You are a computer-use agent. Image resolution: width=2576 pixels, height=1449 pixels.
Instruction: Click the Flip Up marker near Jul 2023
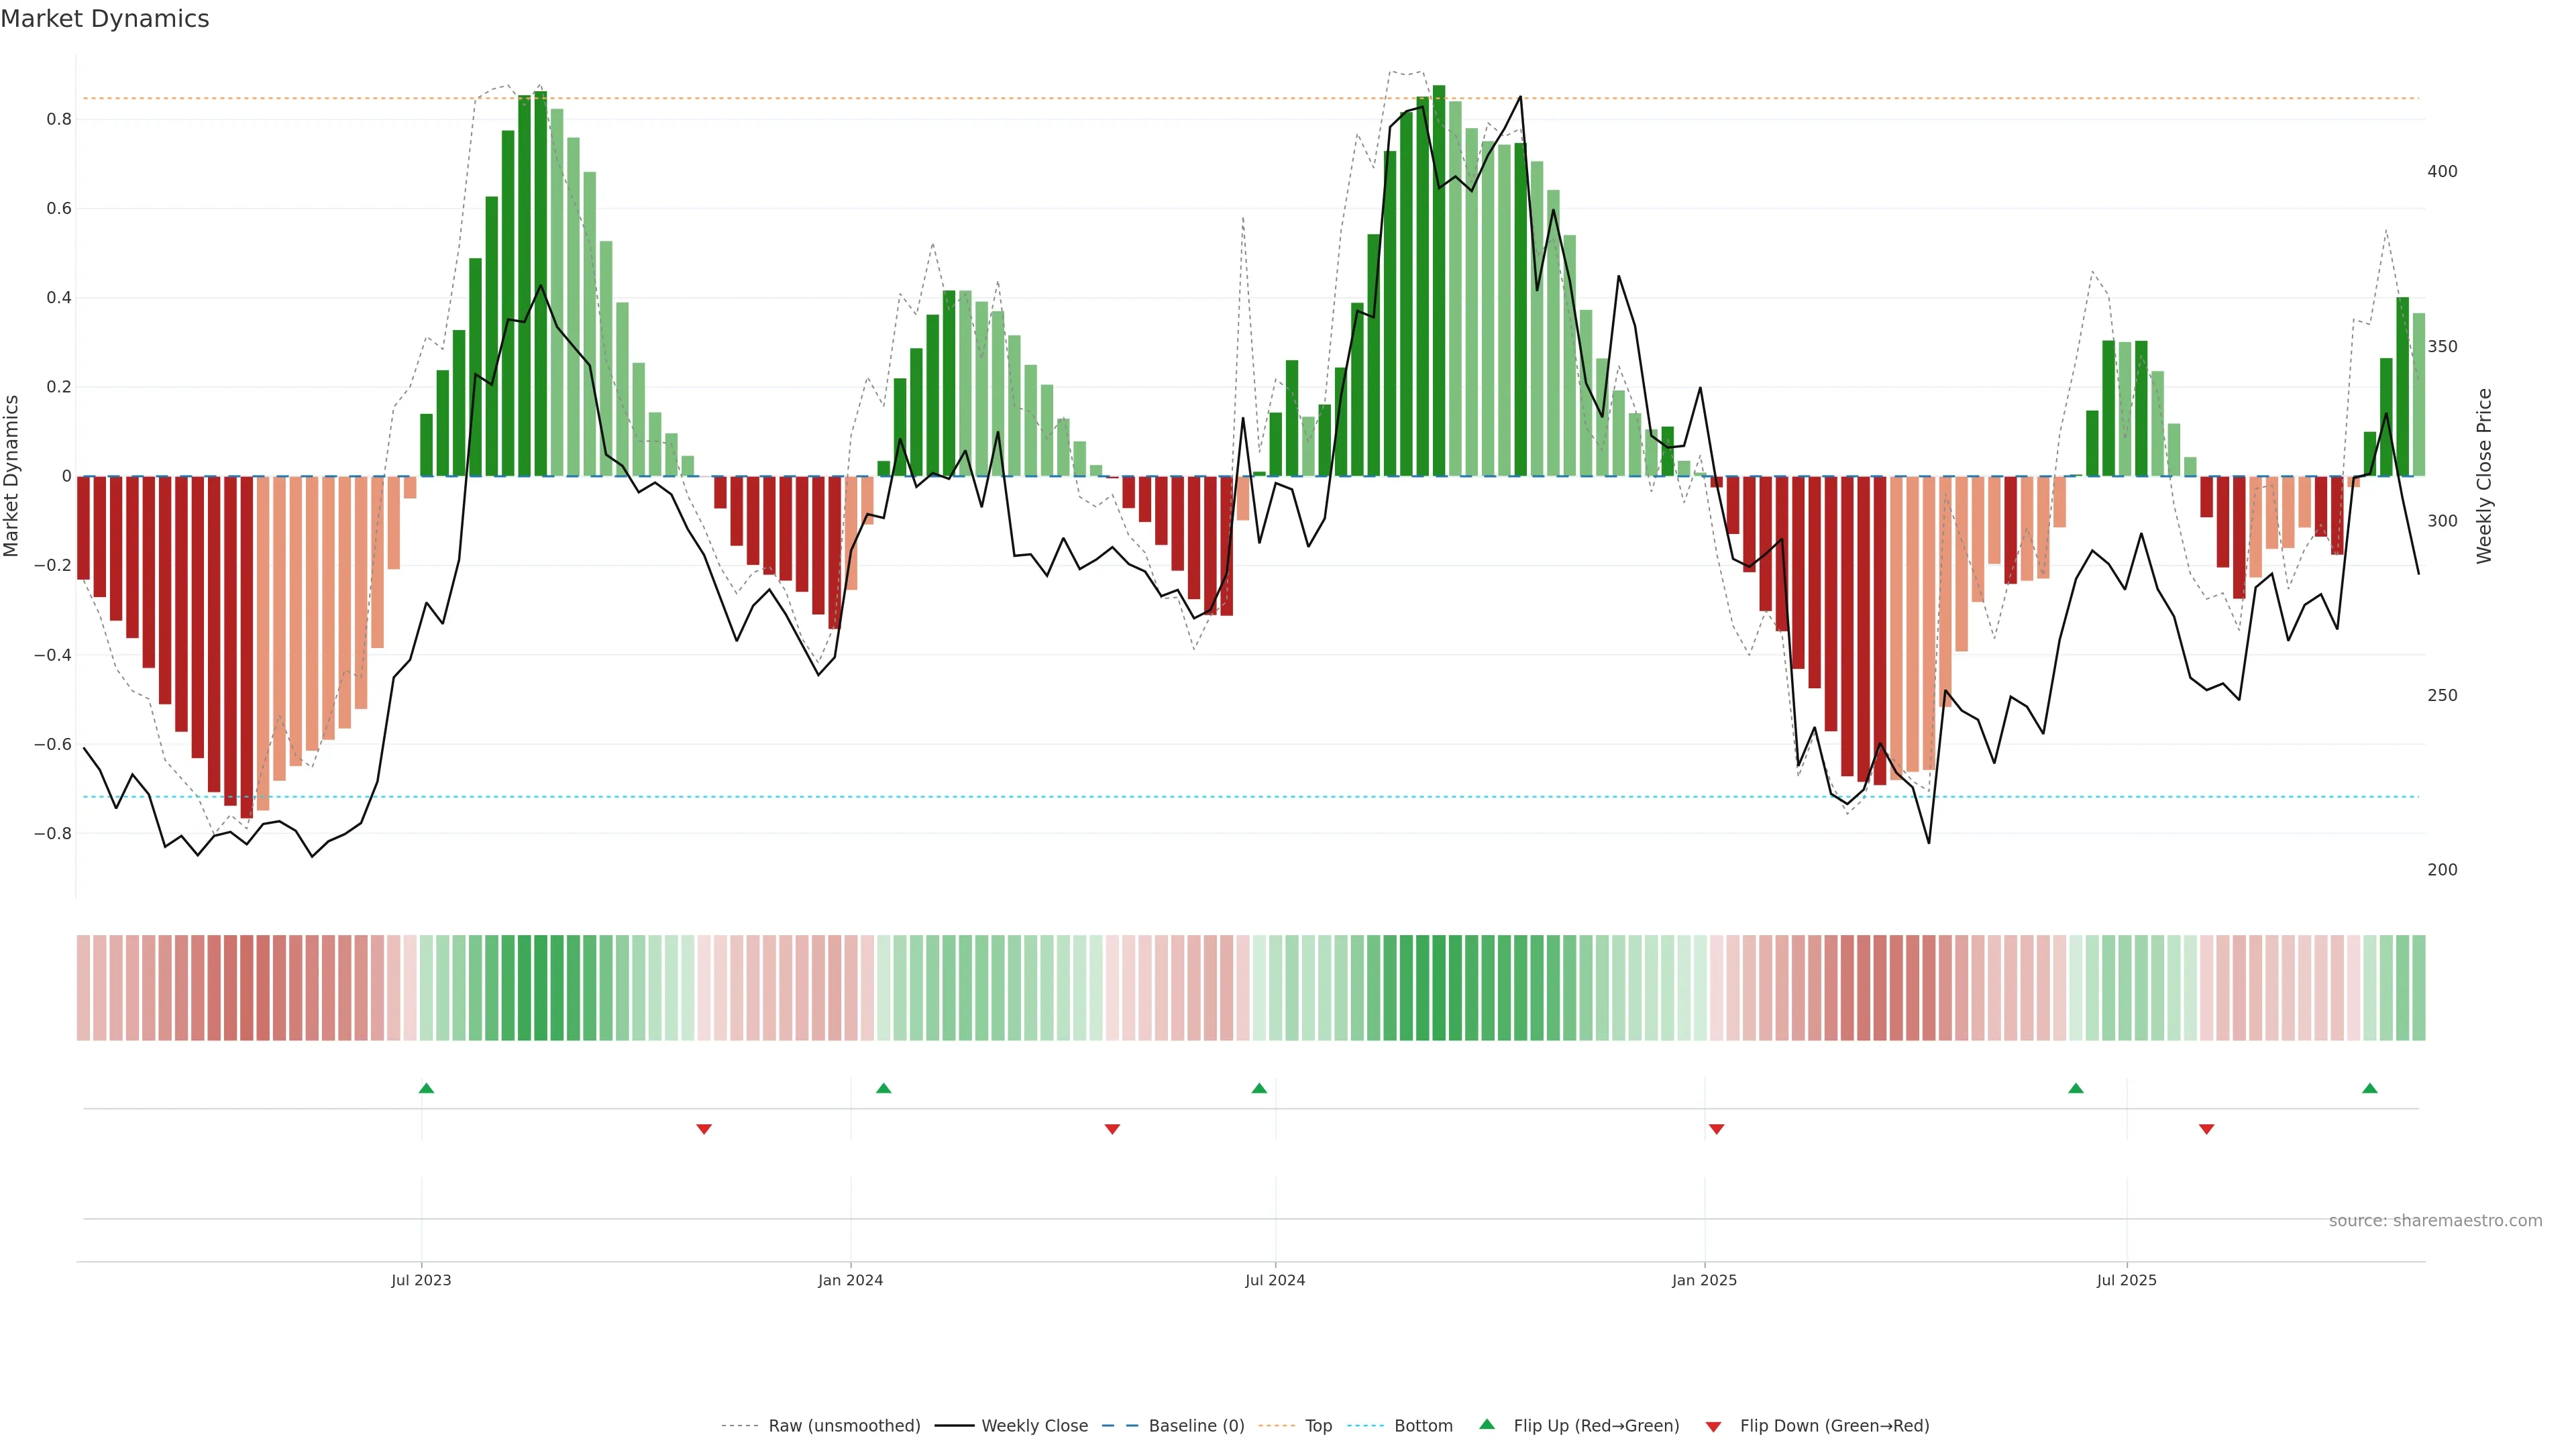[x=426, y=1088]
